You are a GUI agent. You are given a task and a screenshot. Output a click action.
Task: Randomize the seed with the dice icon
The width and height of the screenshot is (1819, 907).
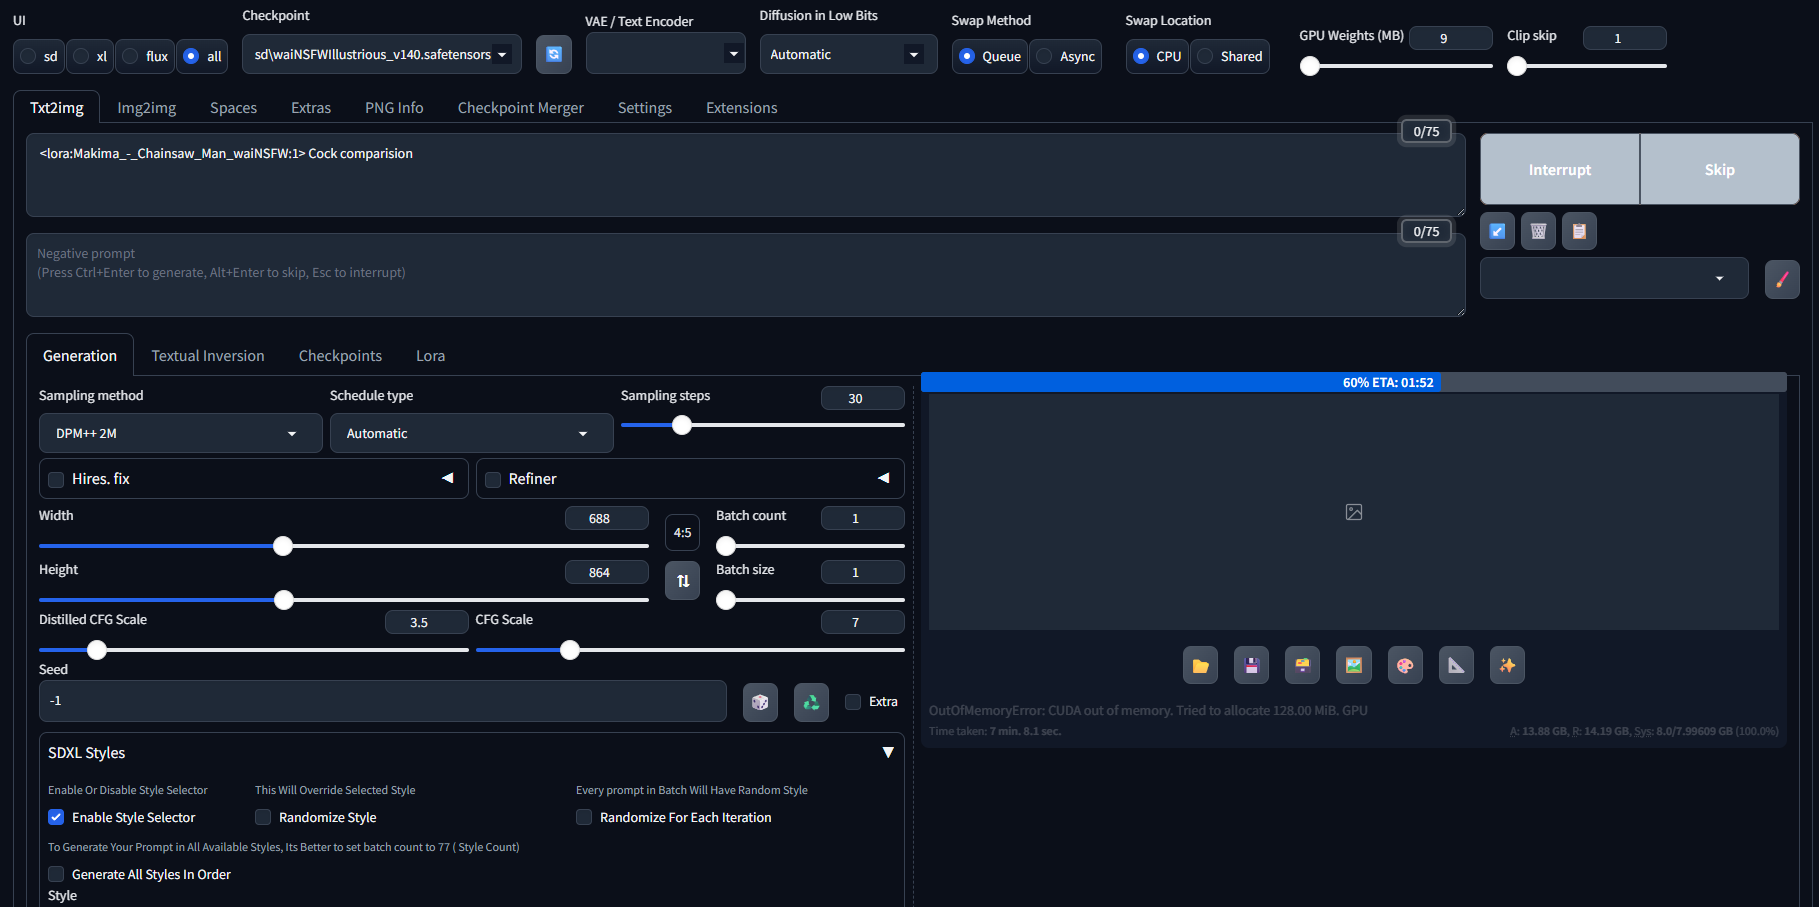[x=760, y=702]
